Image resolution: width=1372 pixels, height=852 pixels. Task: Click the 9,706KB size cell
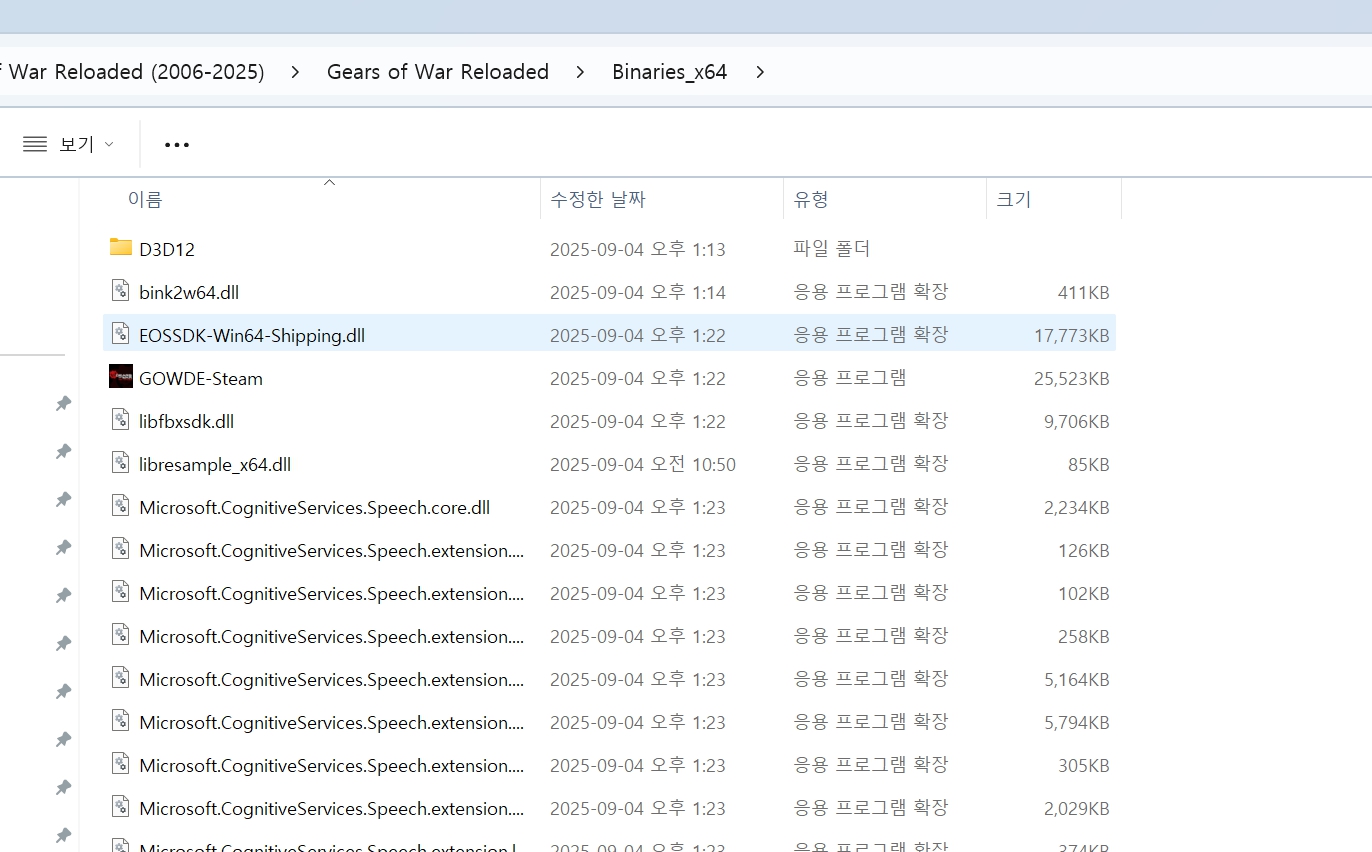coord(1077,421)
